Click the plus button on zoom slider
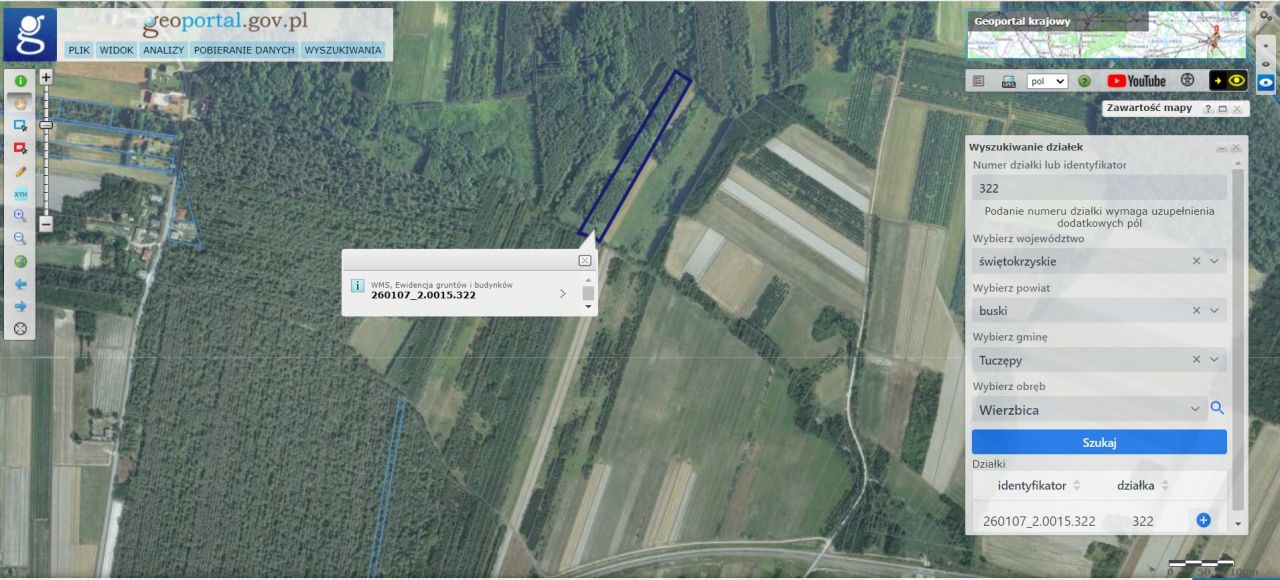 46,76
